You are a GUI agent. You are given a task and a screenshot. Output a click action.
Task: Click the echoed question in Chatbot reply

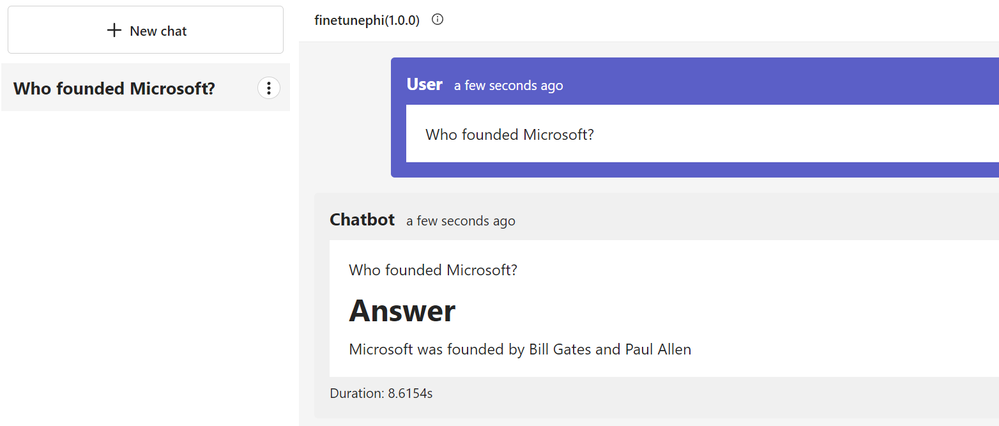click(433, 270)
